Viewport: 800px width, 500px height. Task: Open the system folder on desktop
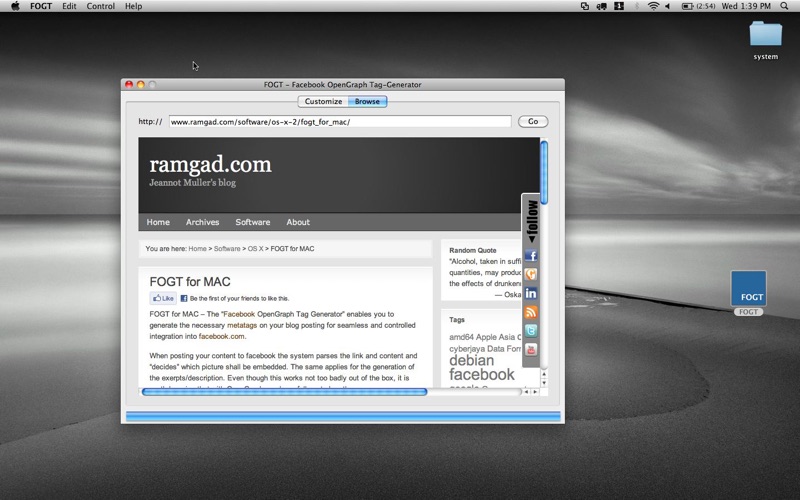tap(765, 34)
